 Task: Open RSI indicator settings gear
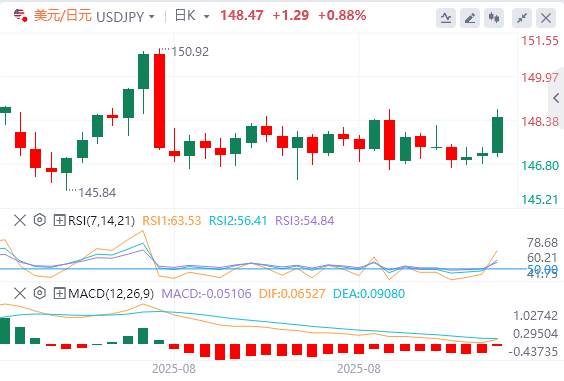tap(40, 220)
